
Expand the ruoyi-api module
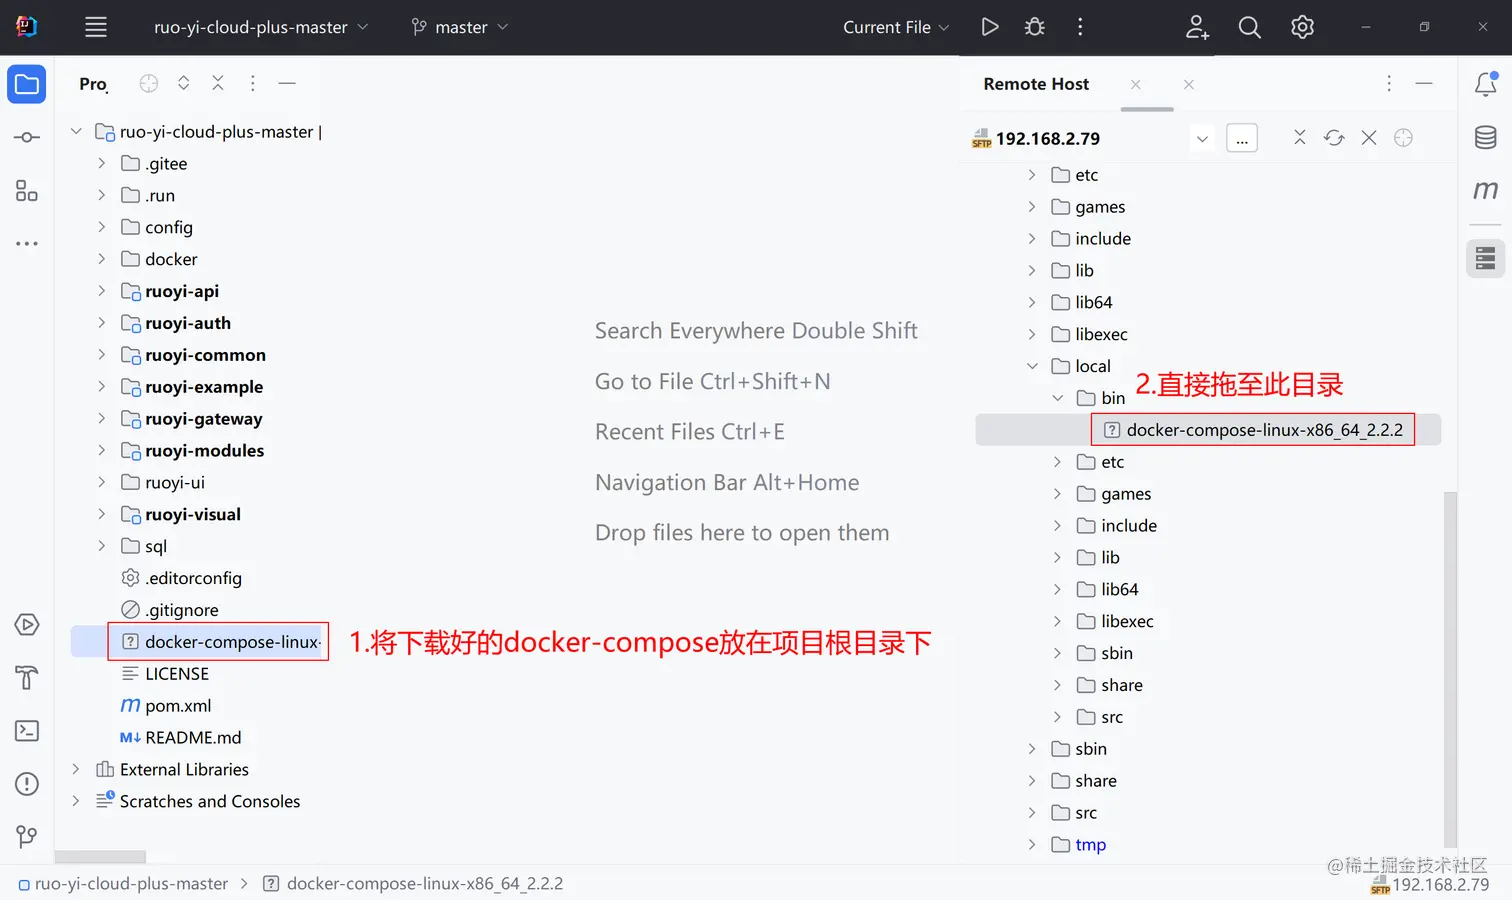click(x=101, y=291)
